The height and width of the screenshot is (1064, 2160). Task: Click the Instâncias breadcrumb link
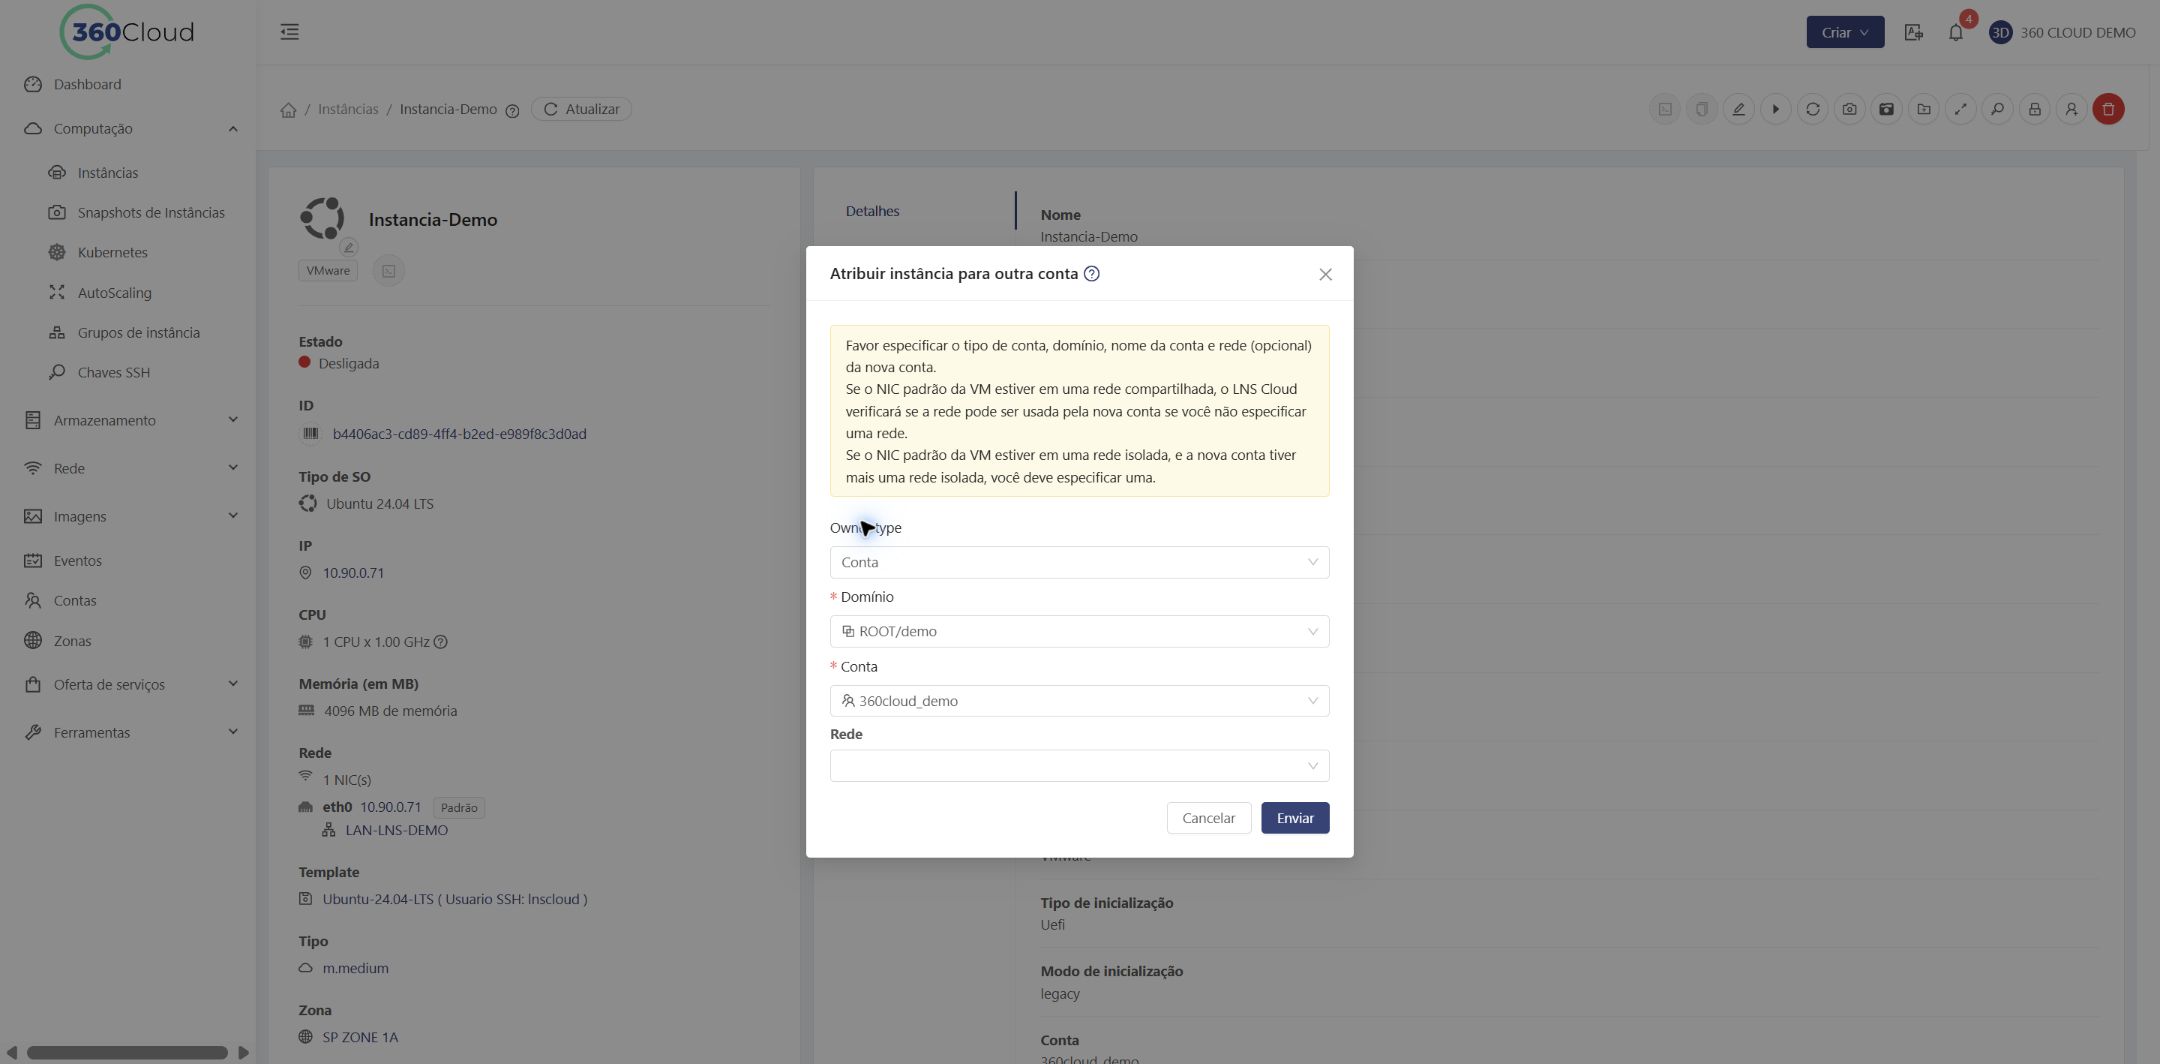348,109
